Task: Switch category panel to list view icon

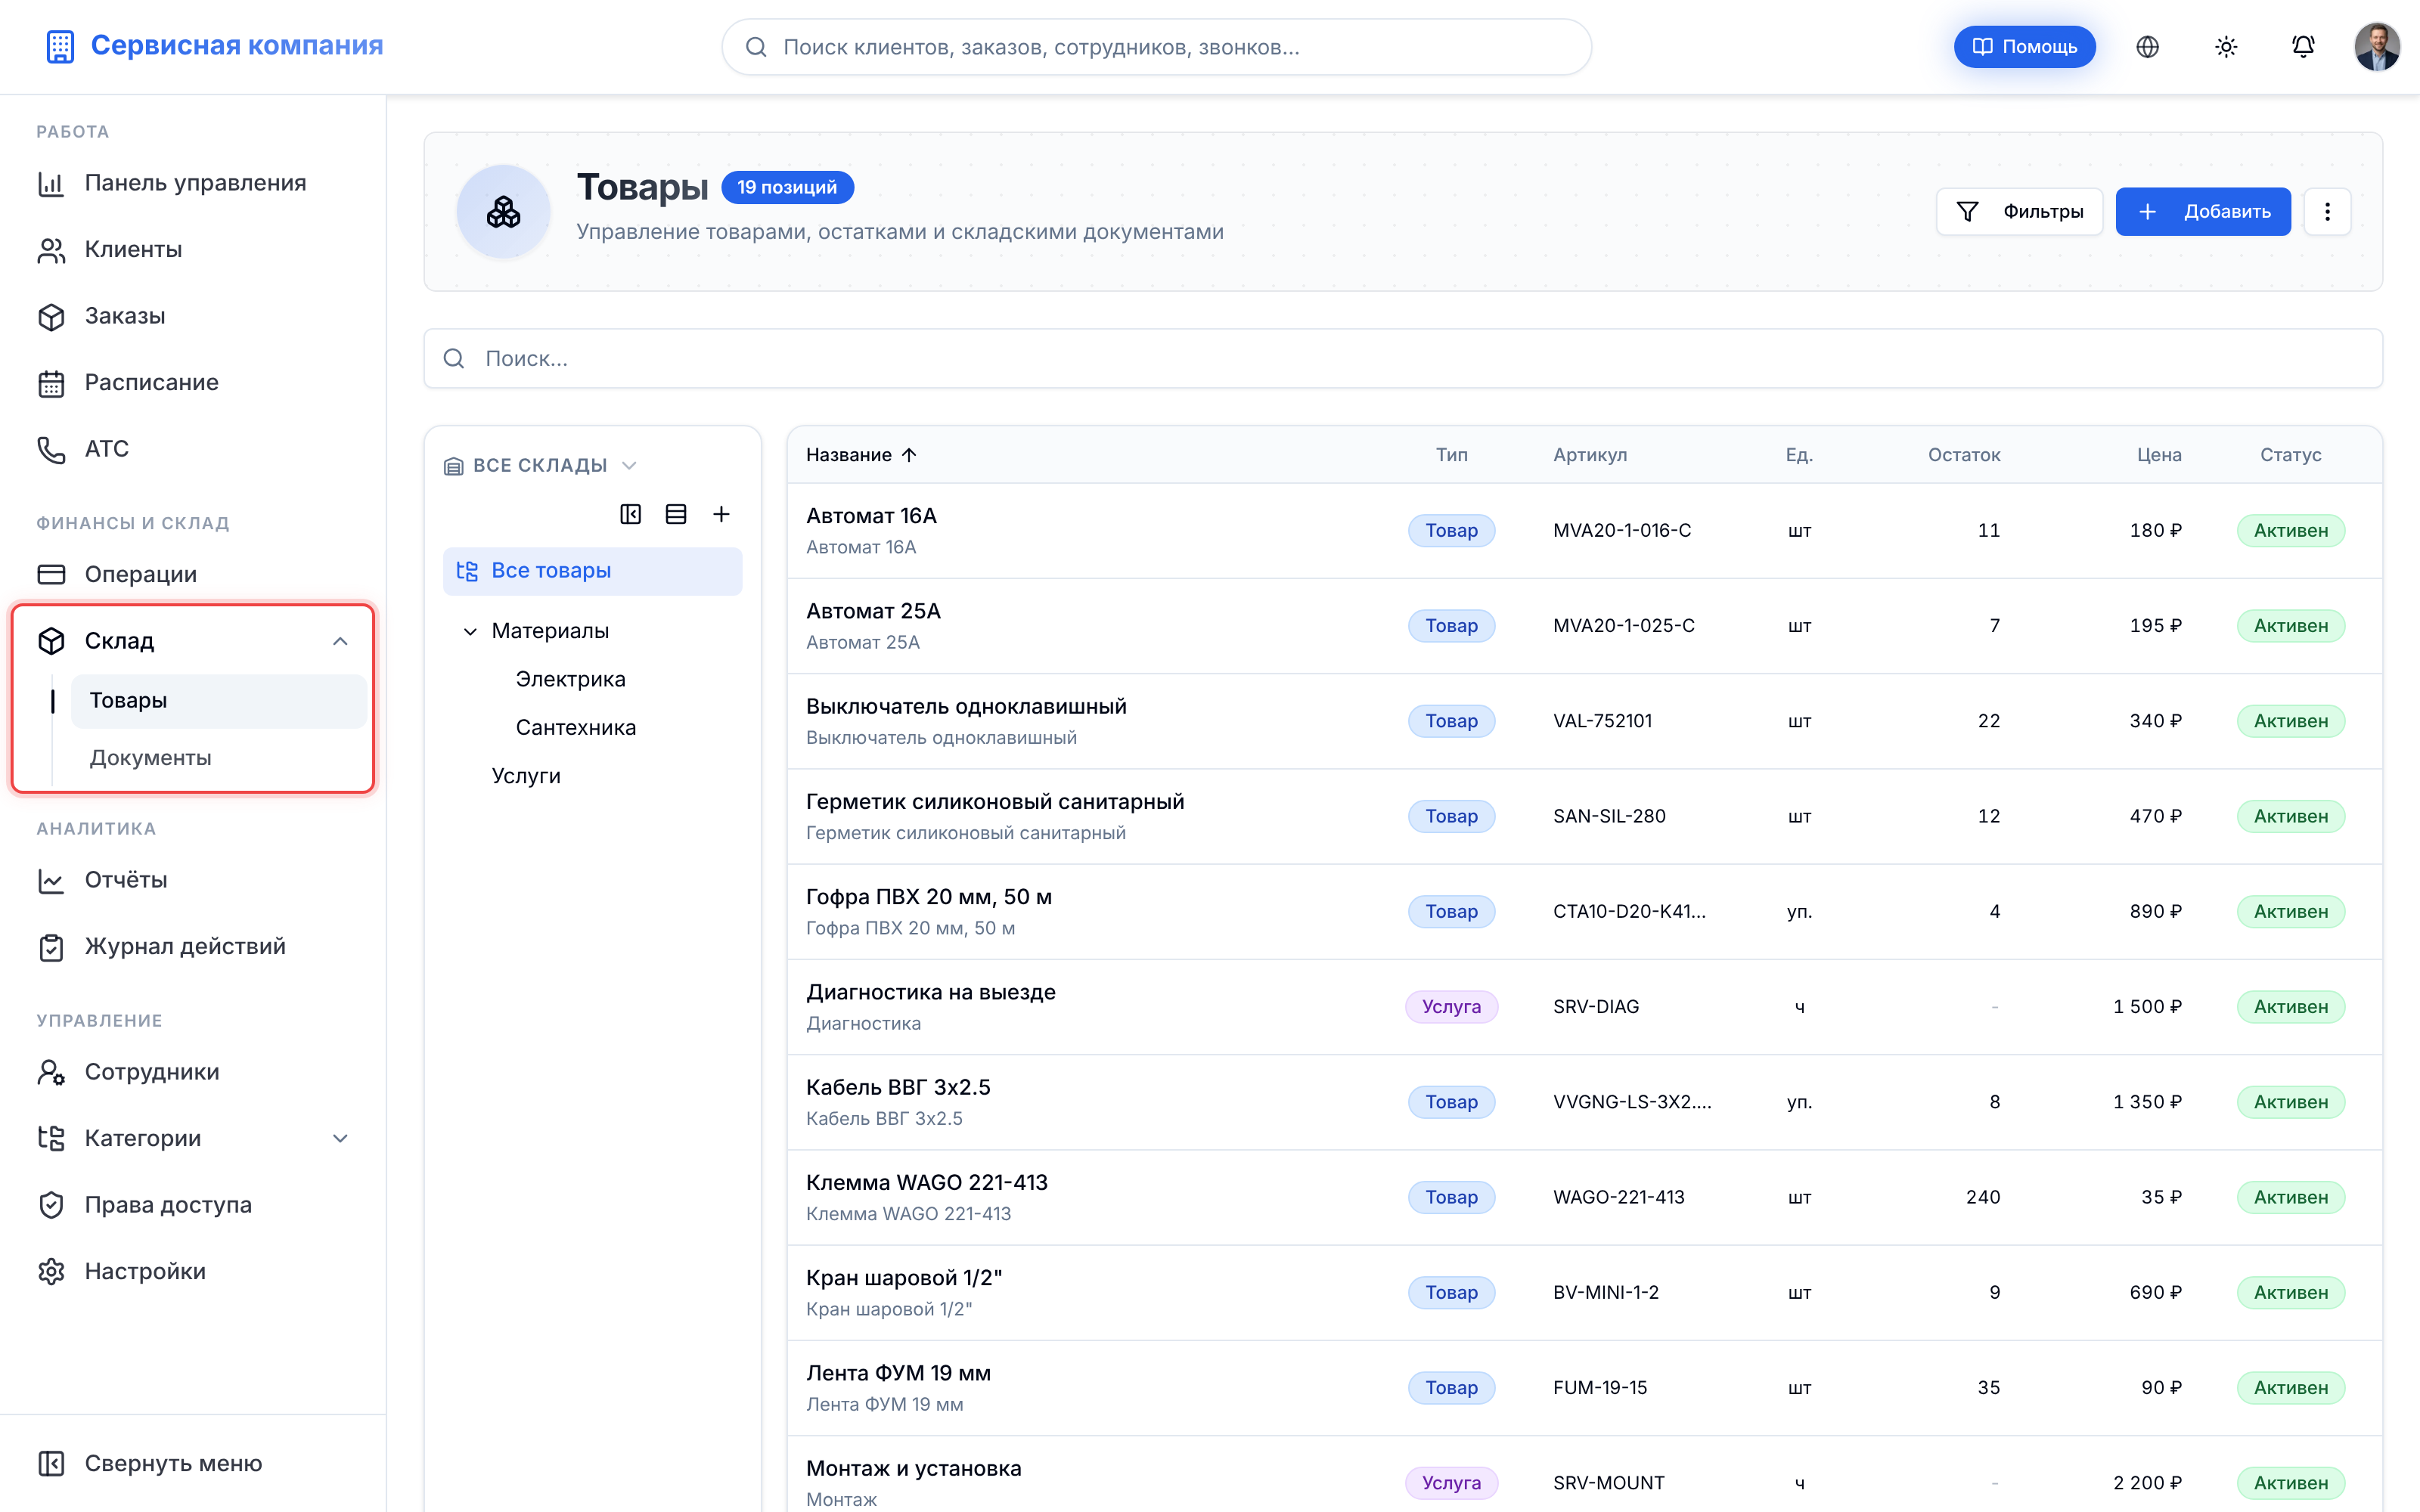Action: 676,514
